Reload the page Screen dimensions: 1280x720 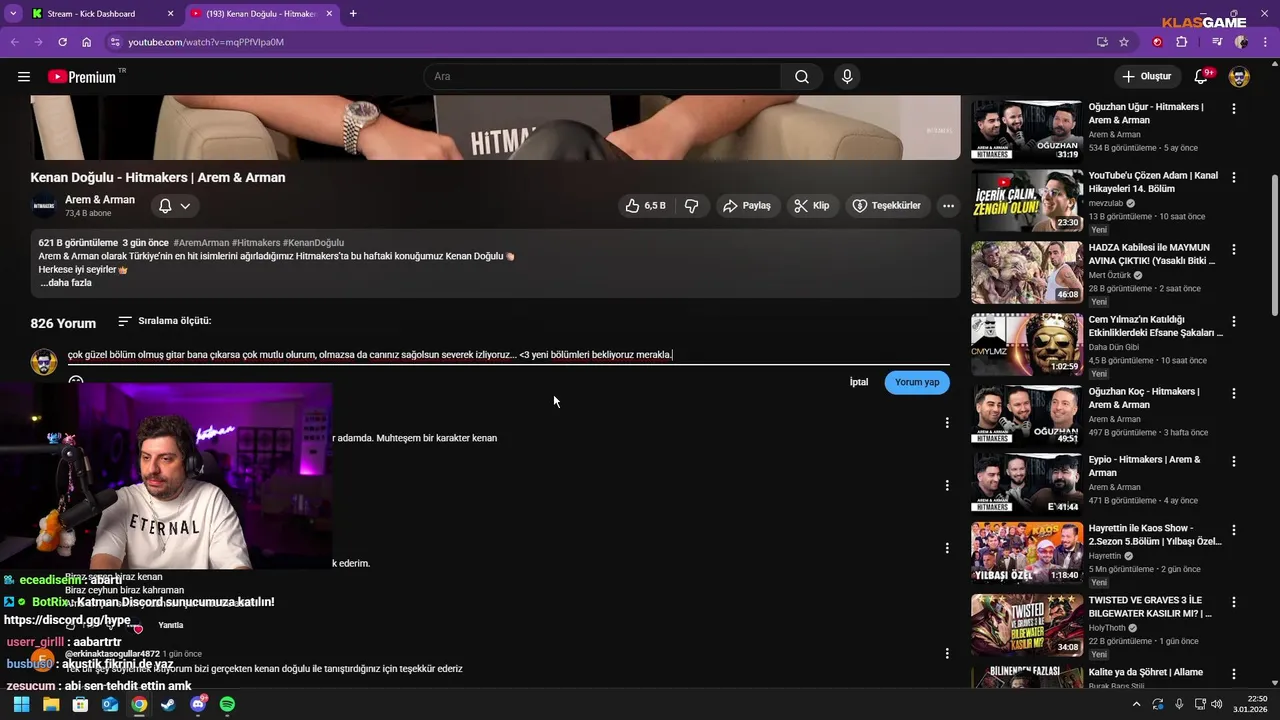click(x=62, y=42)
